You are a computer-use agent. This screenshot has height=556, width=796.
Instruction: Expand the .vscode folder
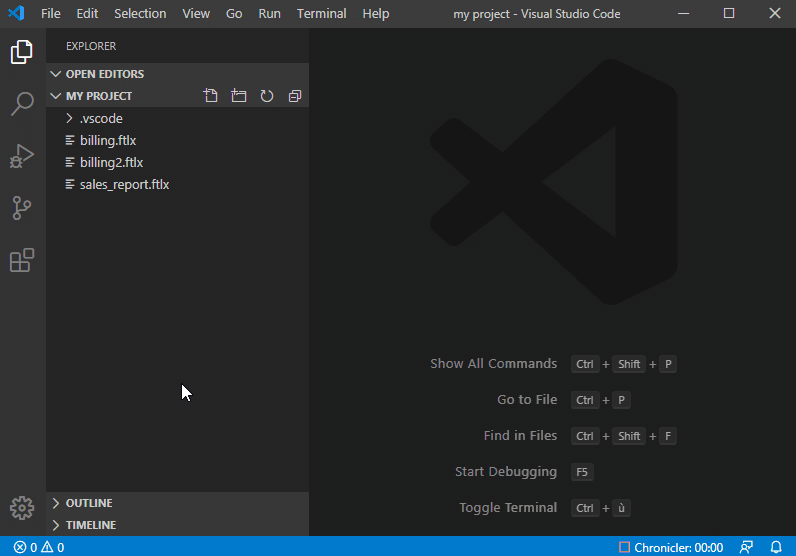70,118
